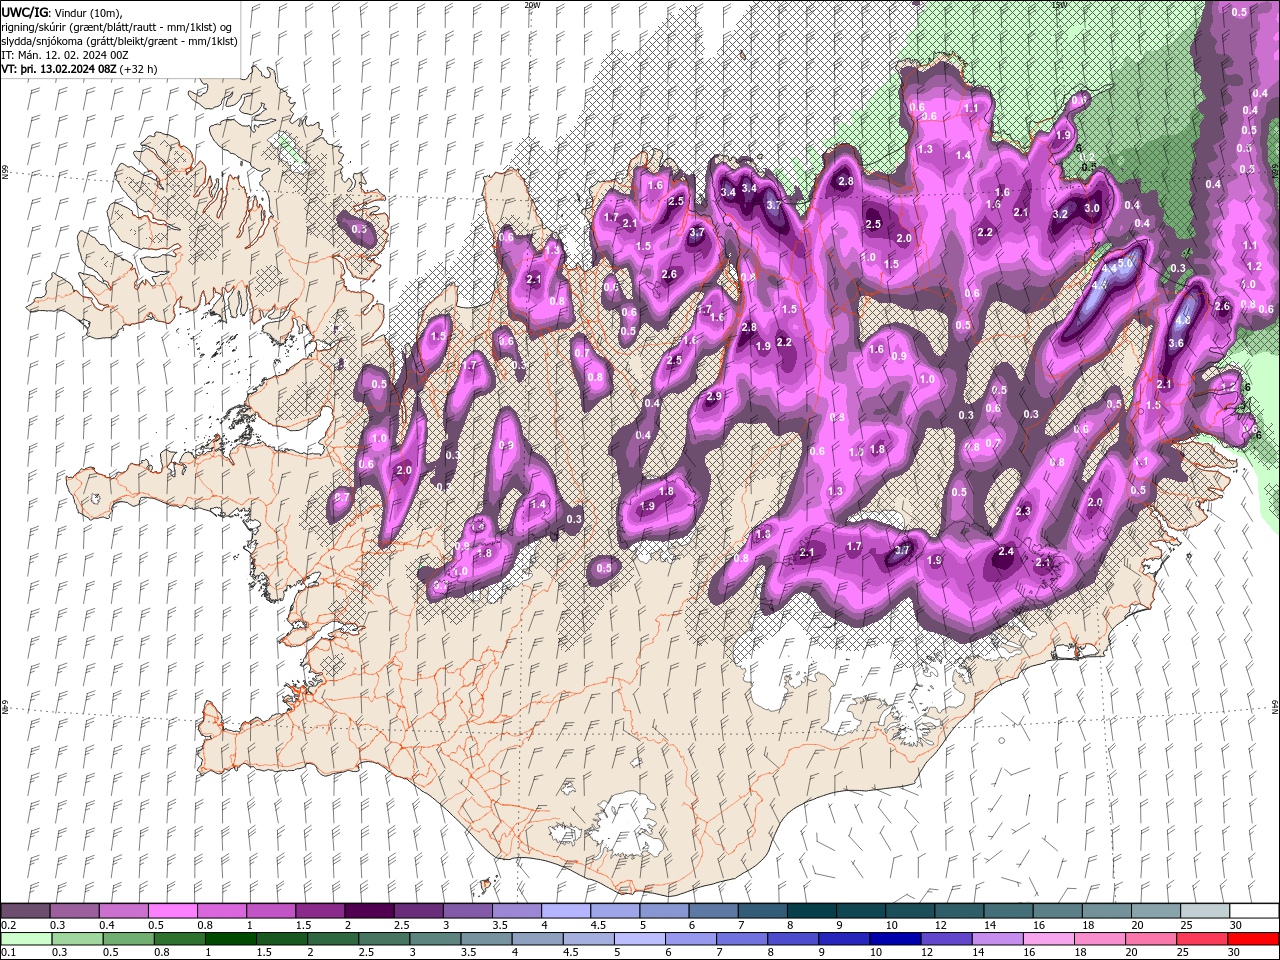Click the 2.3 precipitation value on the map

(1022, 511)
